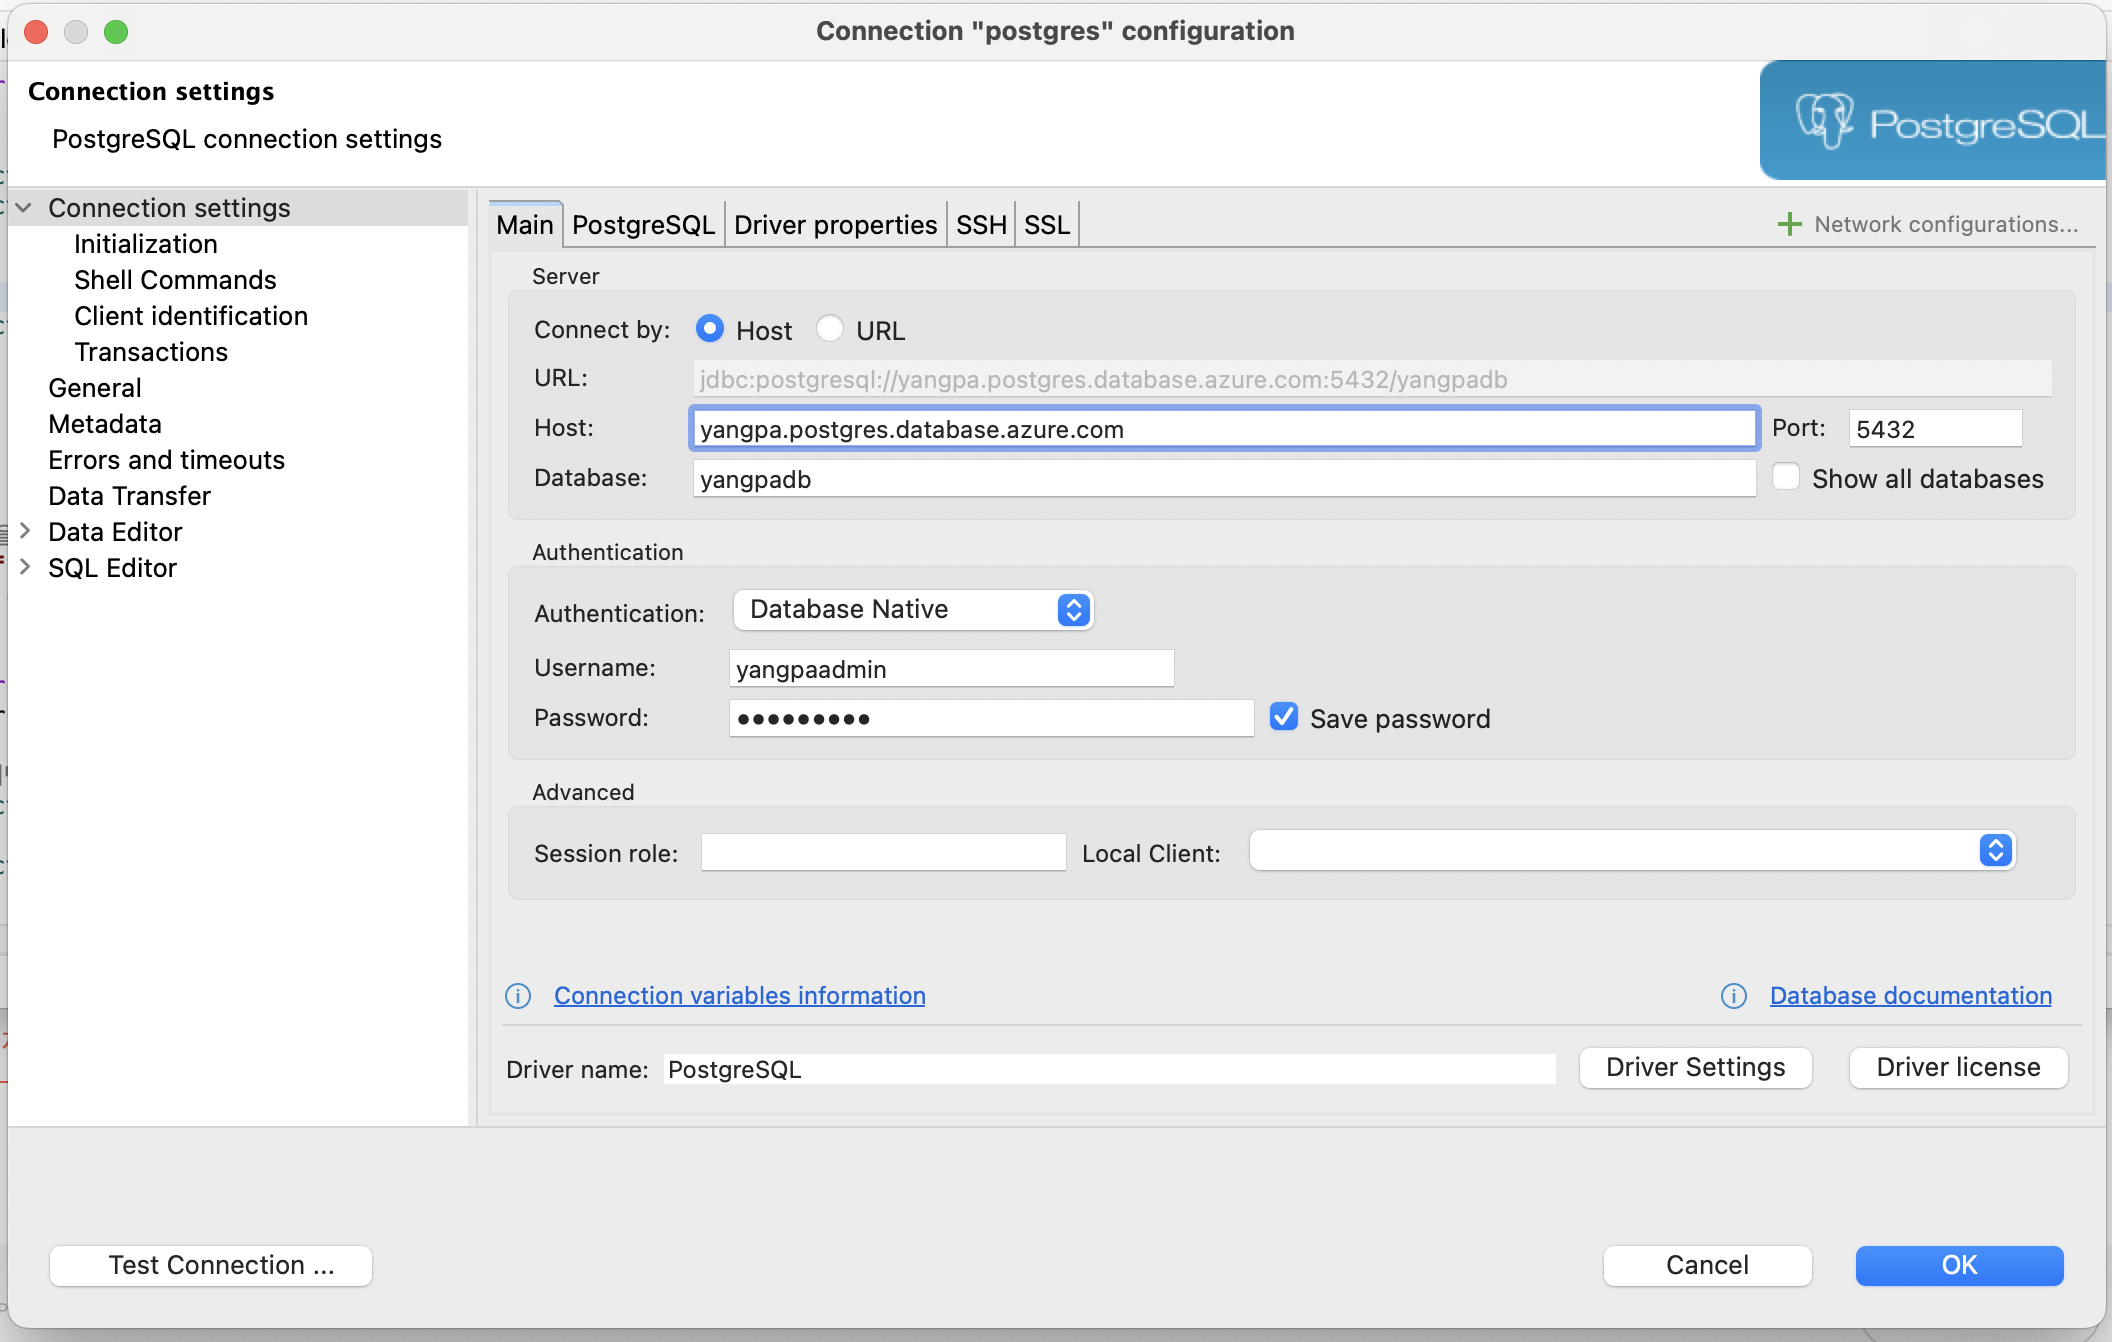Switch to the SSH tab

pyautogui.click(x=980, y=225)
